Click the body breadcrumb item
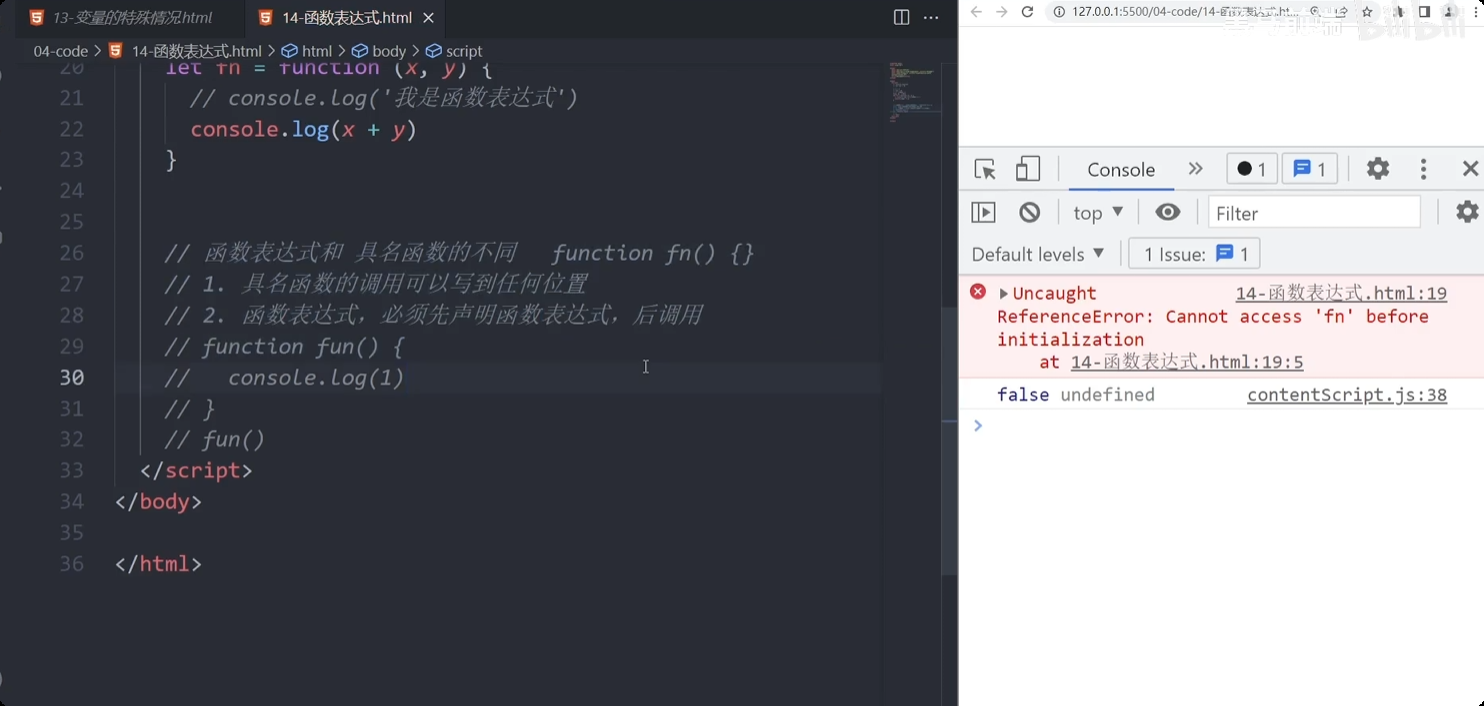This screenshot has width=1484, height=706. click(x=379, y=51)
